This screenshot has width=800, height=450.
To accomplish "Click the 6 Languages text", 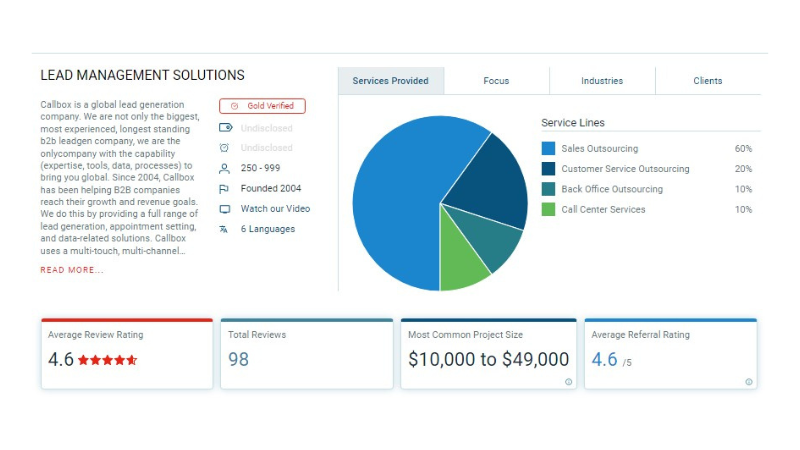I will click(x=268, y=229).
